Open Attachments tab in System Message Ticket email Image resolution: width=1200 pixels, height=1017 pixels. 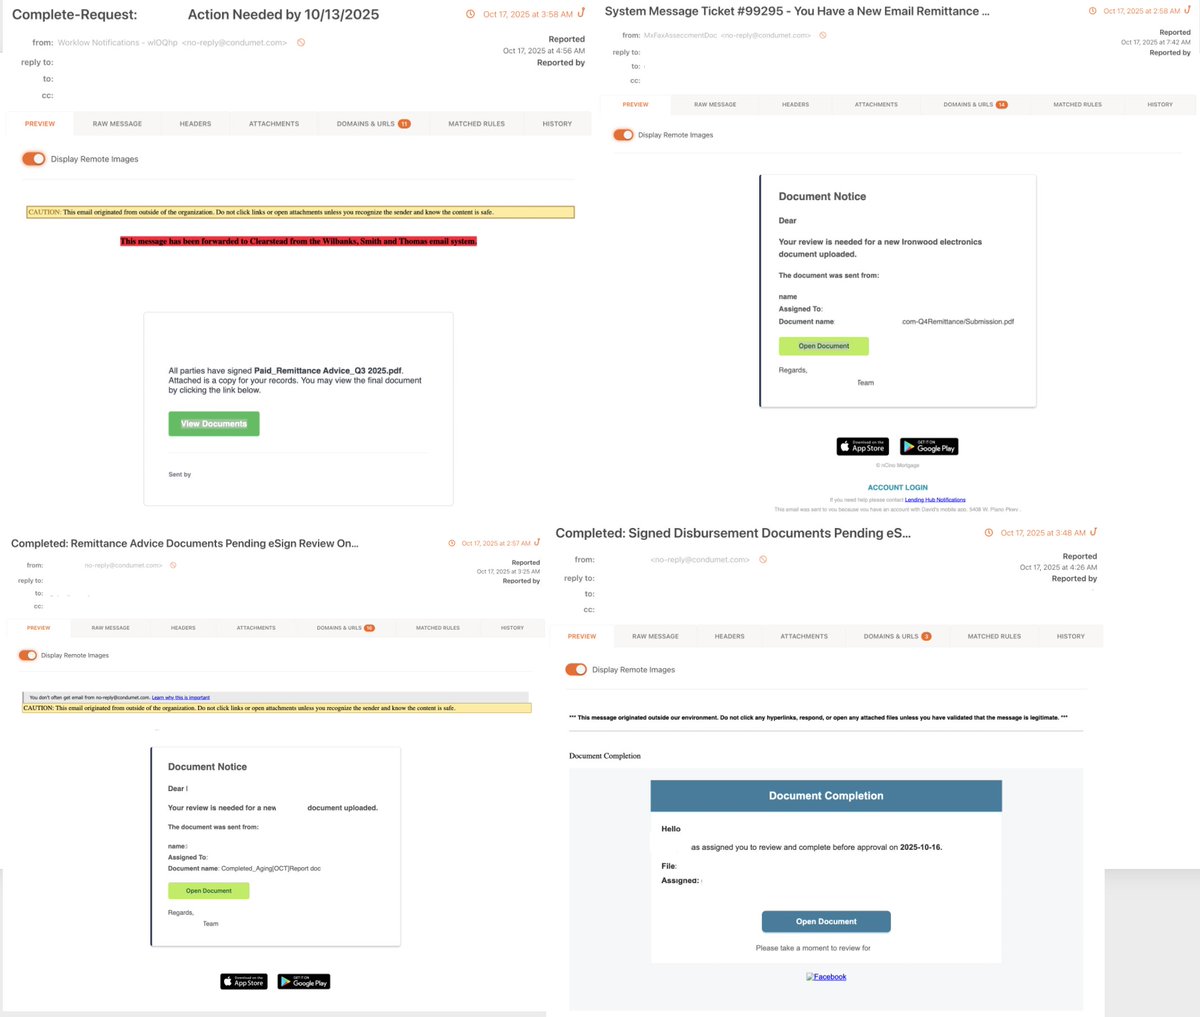pos(876,104)
